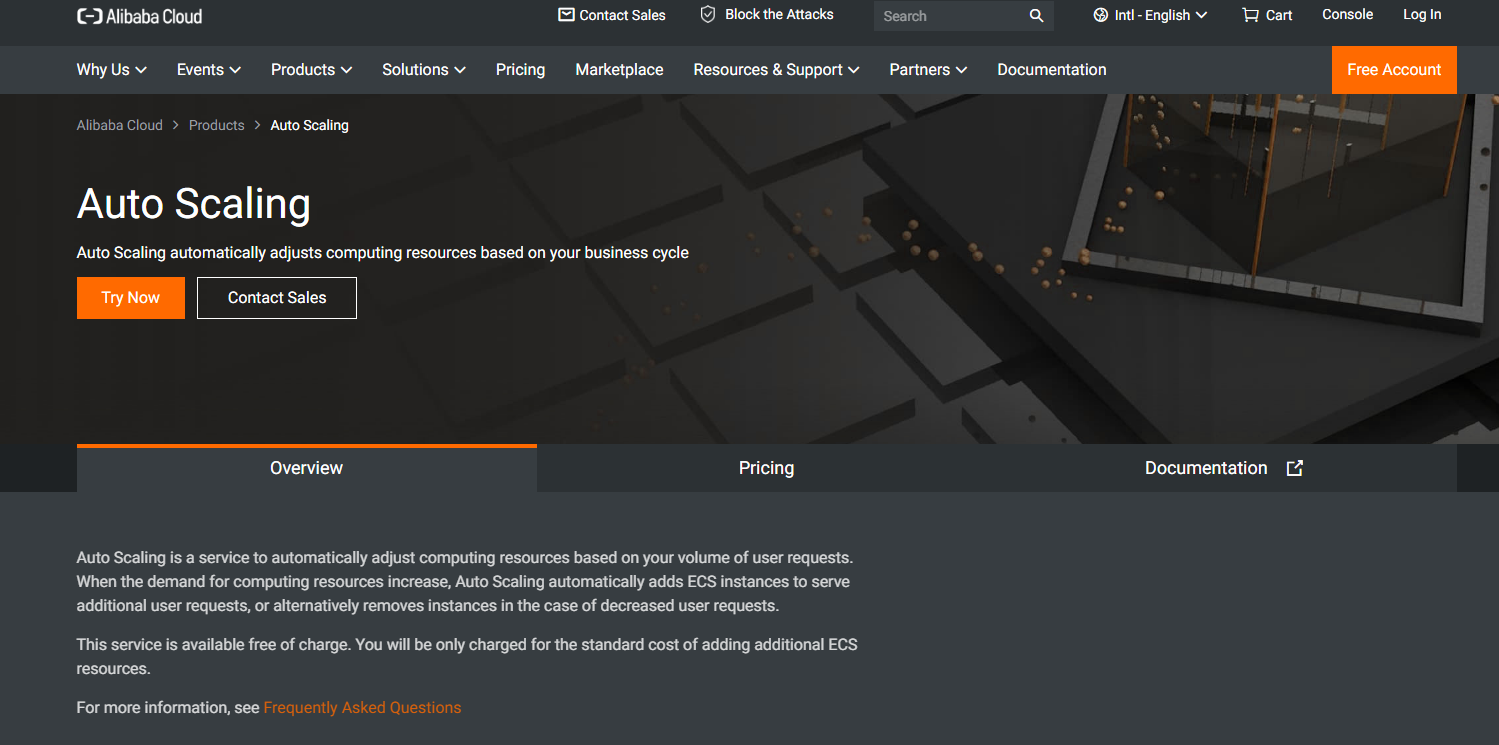This screenshot has height=745, width=1499.
Task: Open the Console link
Action: point(1348,14)
